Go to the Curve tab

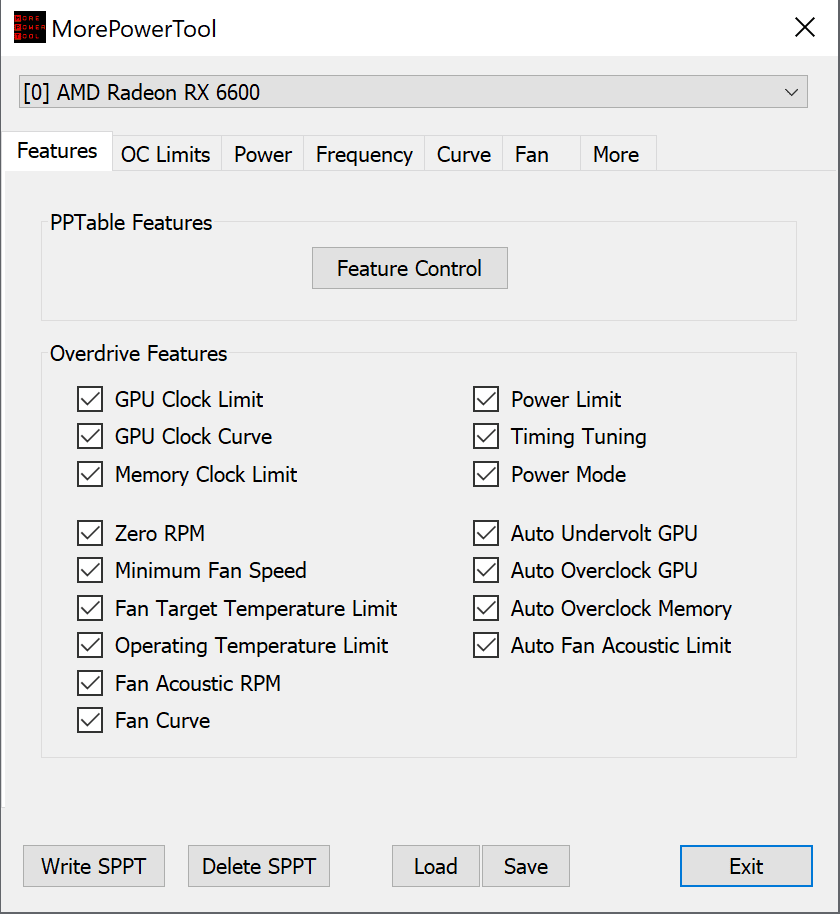464,154
